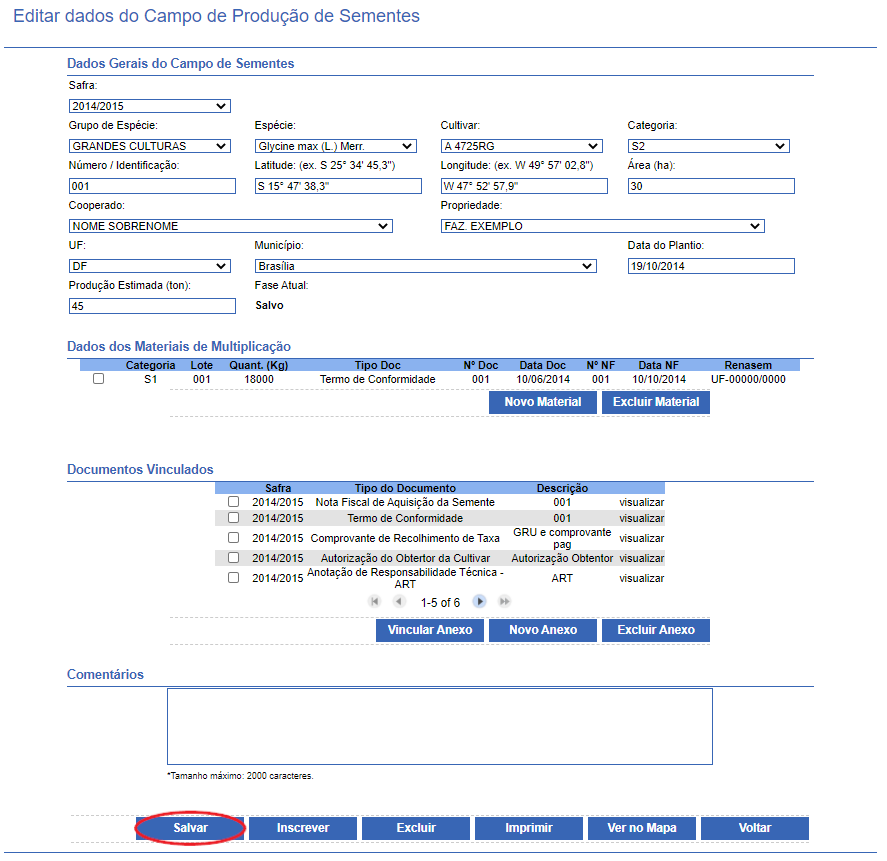Go to next page of linked documents
Screen dimensions: 887x861
(x=480, y=601)
